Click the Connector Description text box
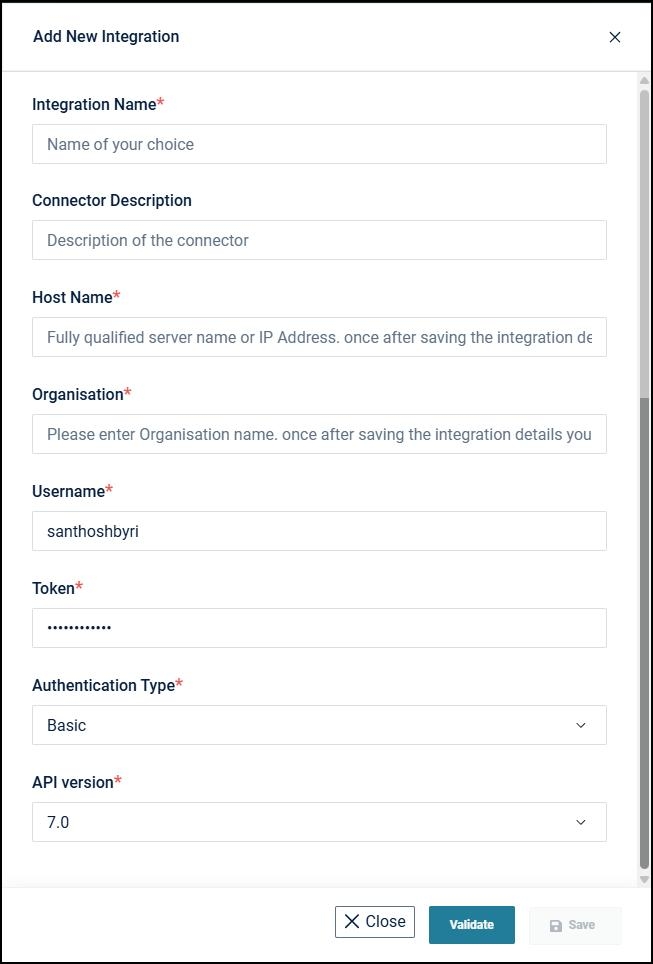The height and width of the screenshot is (964, 653). [x=319, y=240]
